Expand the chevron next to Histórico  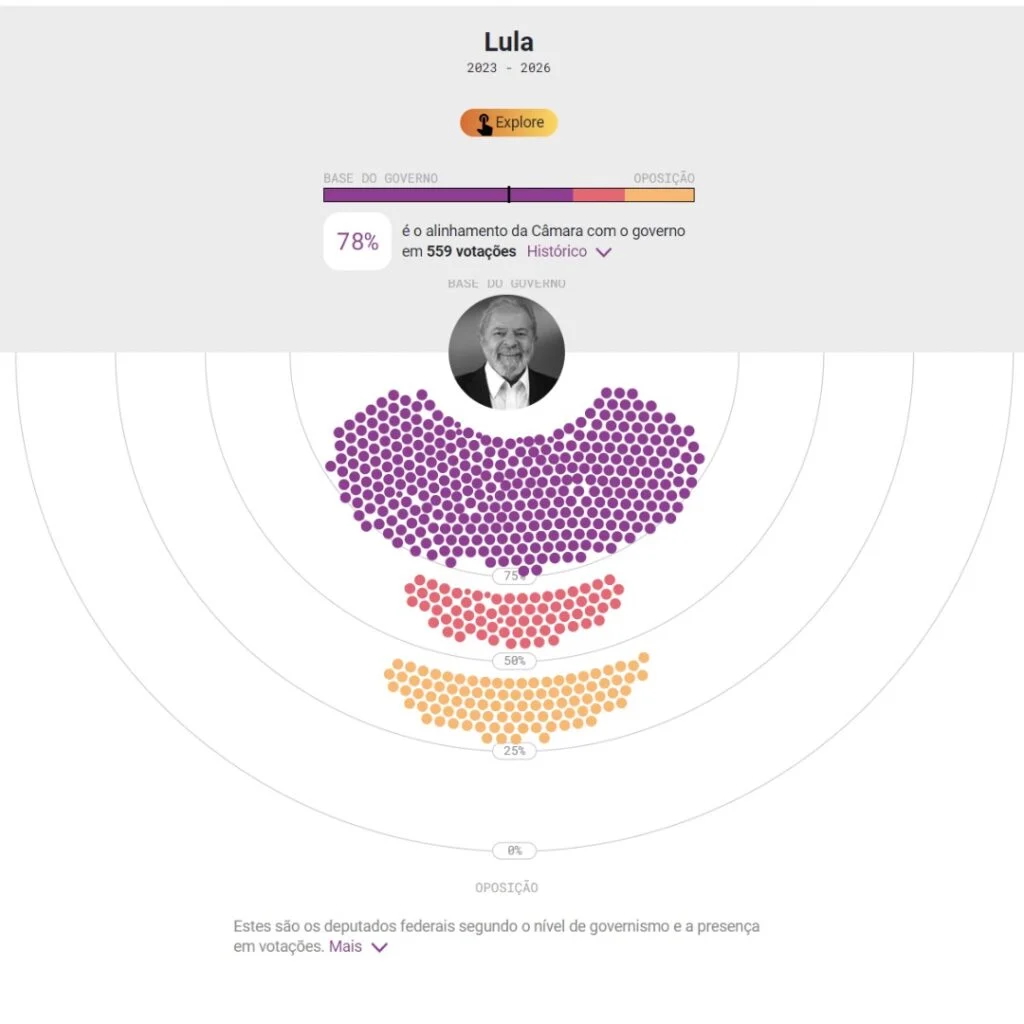point(603,252)
